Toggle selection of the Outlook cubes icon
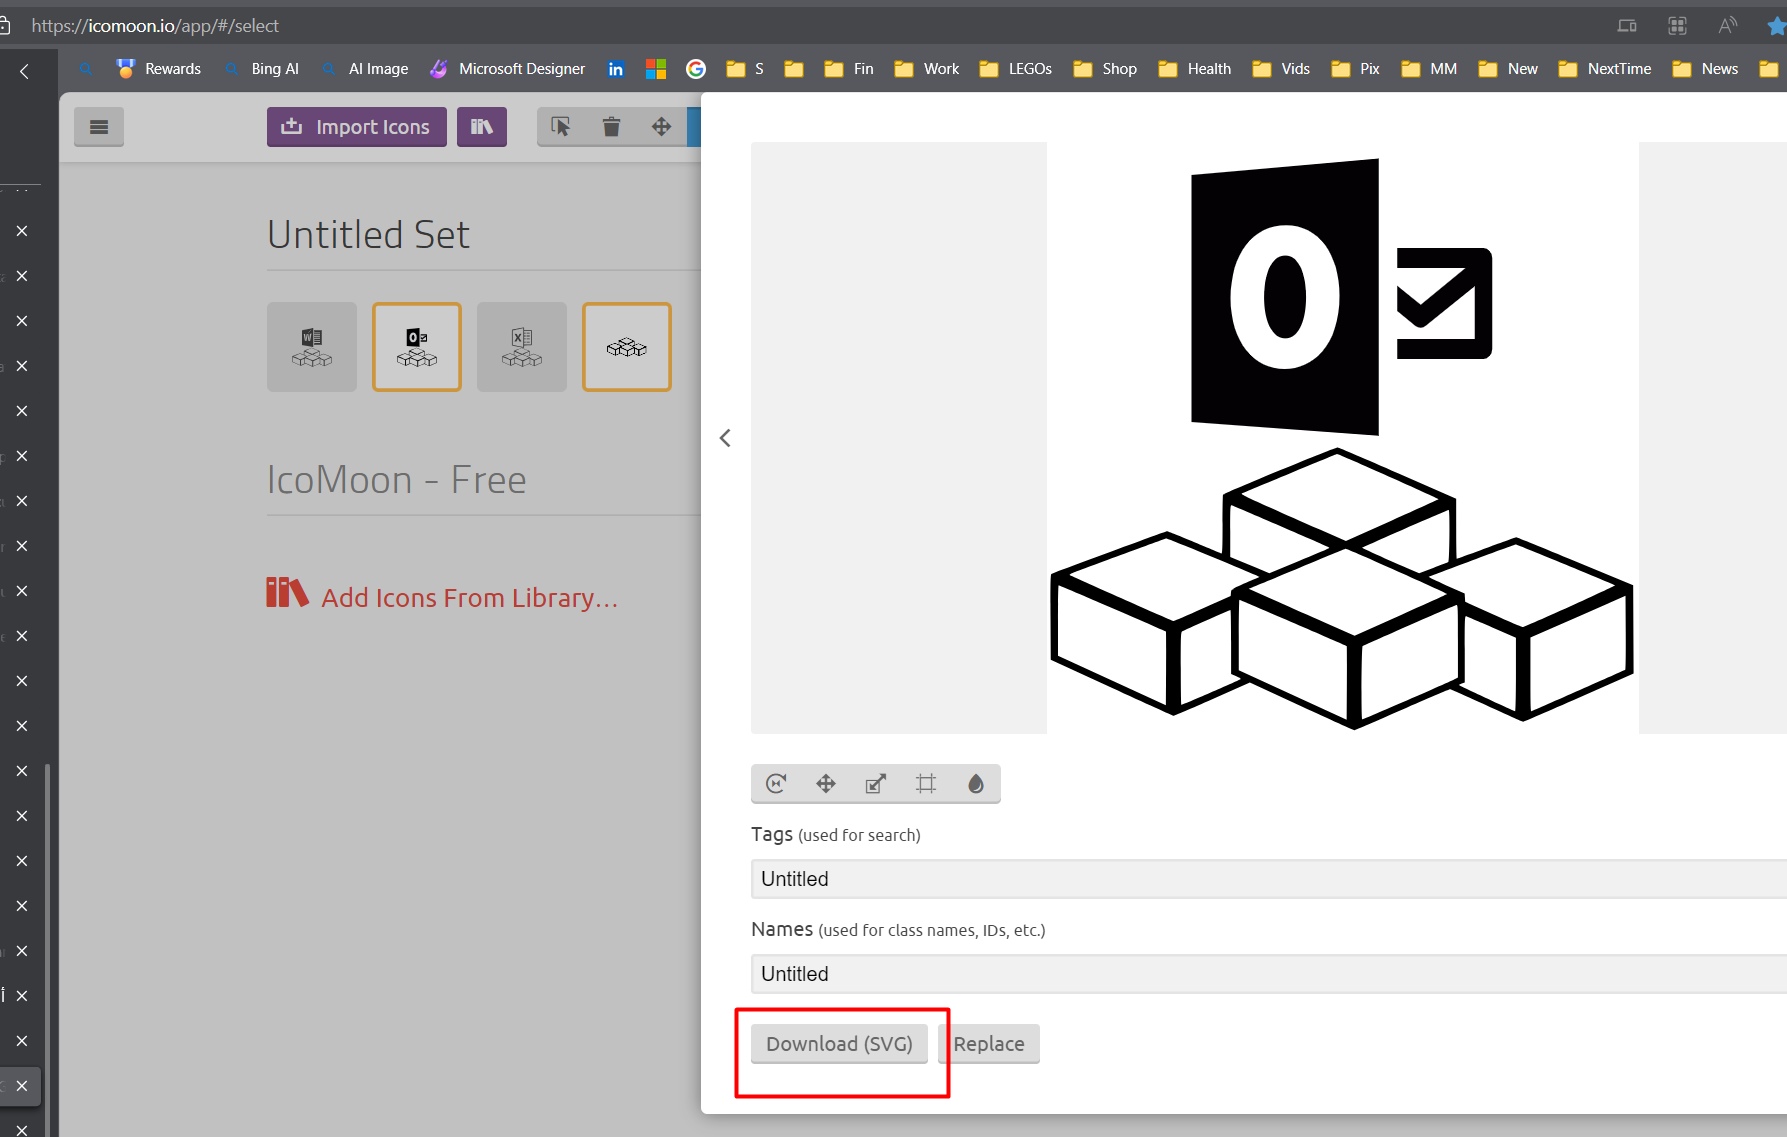The image size is (1787, 1137). [417, 347]
